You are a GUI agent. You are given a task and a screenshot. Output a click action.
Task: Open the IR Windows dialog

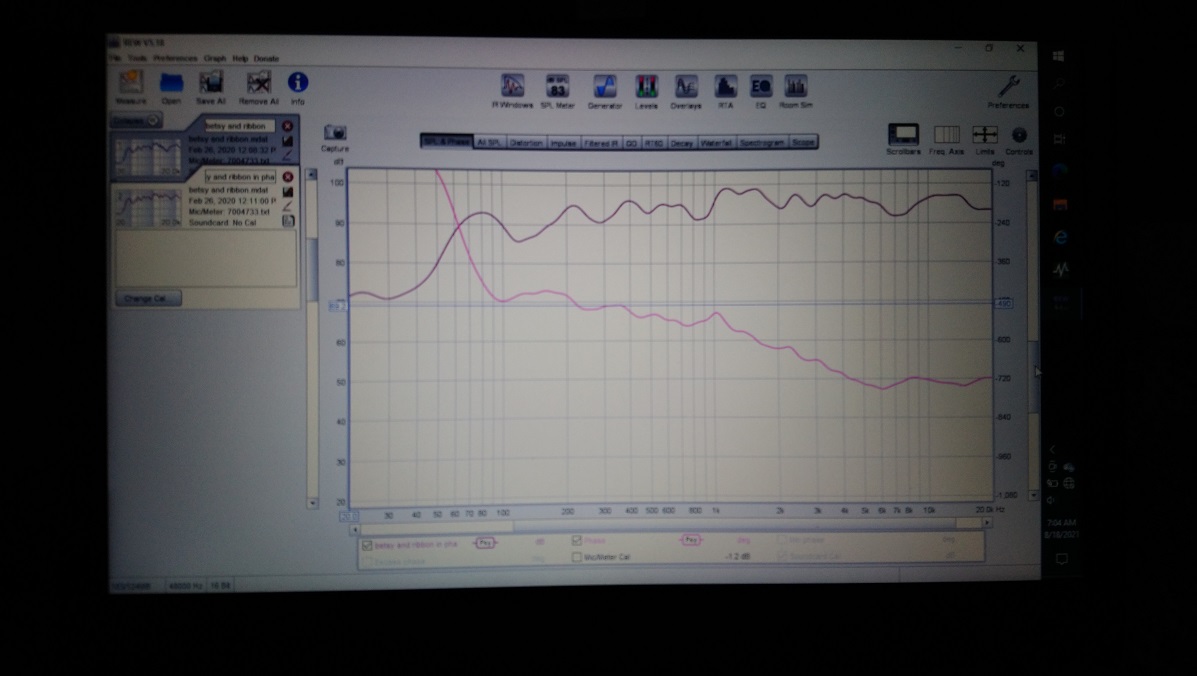(512, 92)
